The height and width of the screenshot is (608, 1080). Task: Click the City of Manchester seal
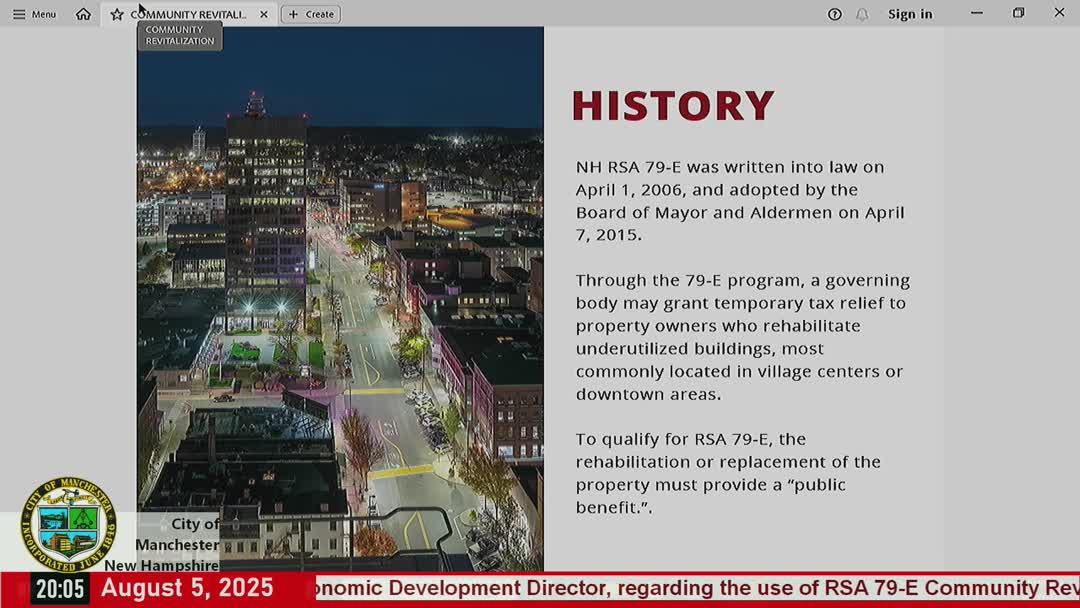pos(69,519)
